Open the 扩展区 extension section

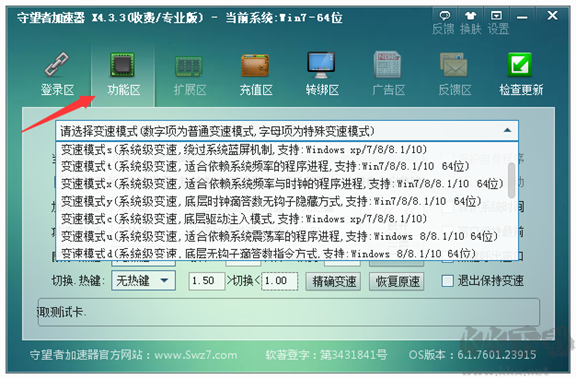coord(190,75)
